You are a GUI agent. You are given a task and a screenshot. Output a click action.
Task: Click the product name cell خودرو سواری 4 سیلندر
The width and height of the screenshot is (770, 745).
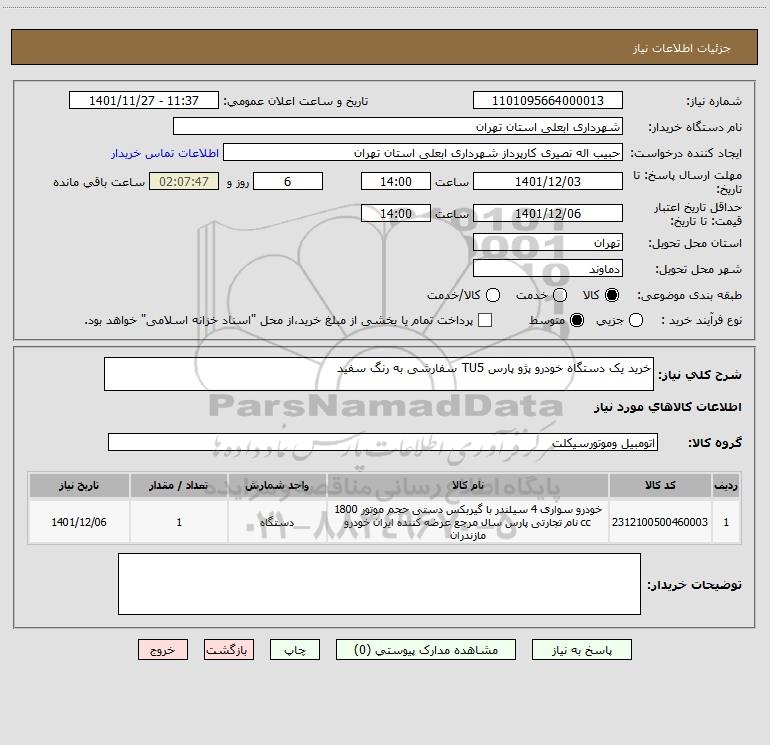(468, 522)
